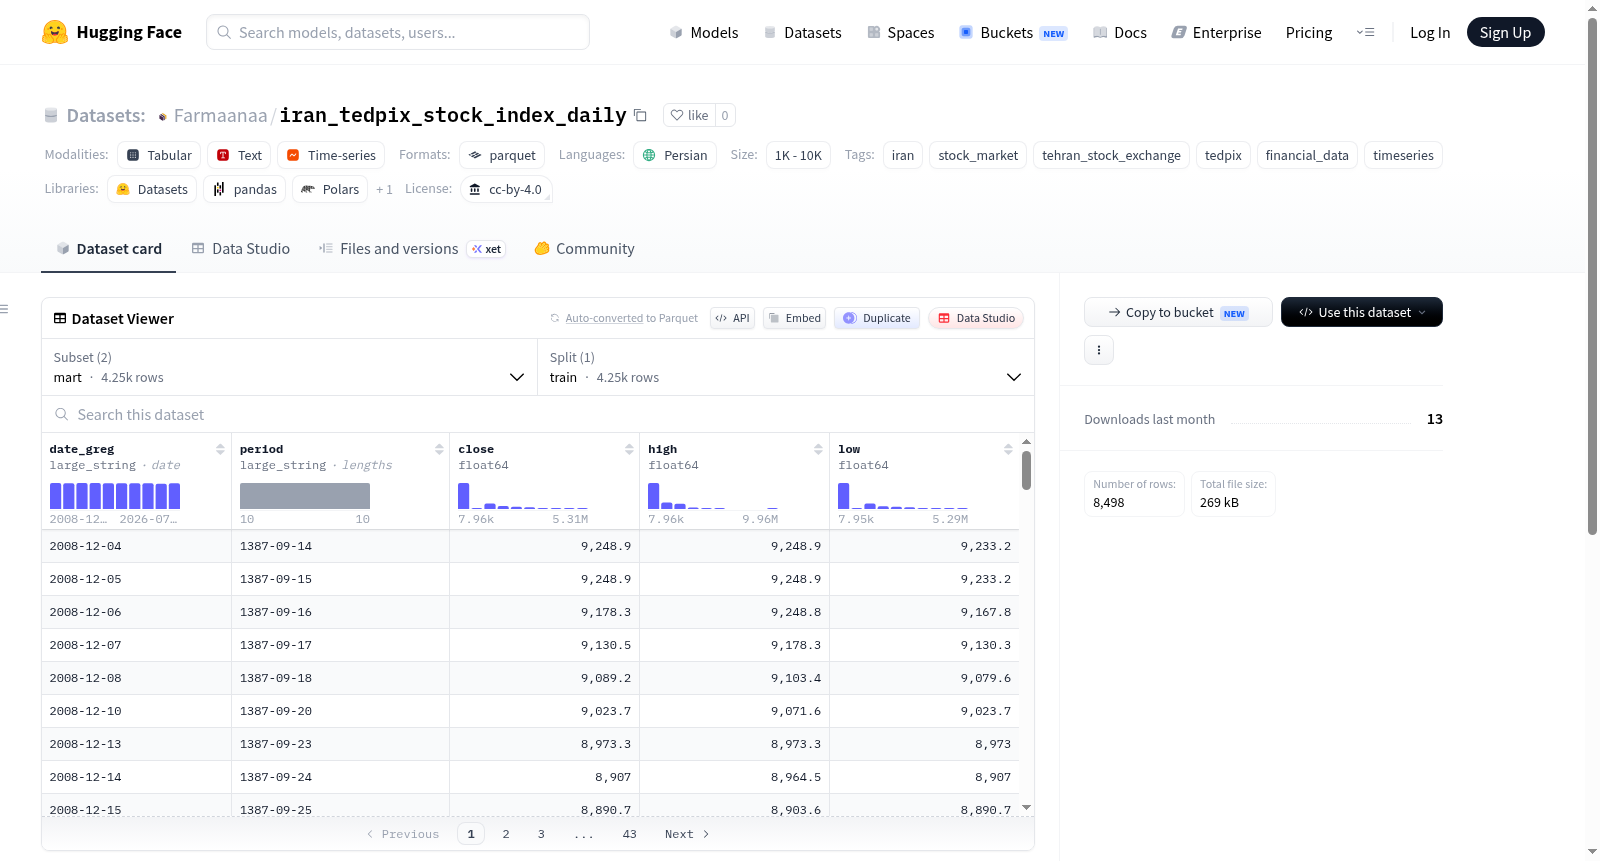The image size is (1600, 861).
Task: Switch to the Data Studio tab
Action: tap(241, 249)
